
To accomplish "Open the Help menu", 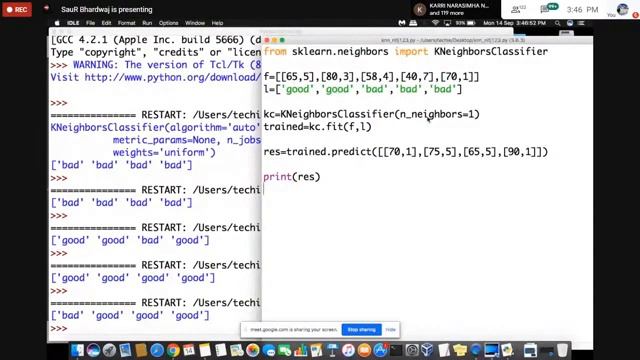I will click(218, 23).
